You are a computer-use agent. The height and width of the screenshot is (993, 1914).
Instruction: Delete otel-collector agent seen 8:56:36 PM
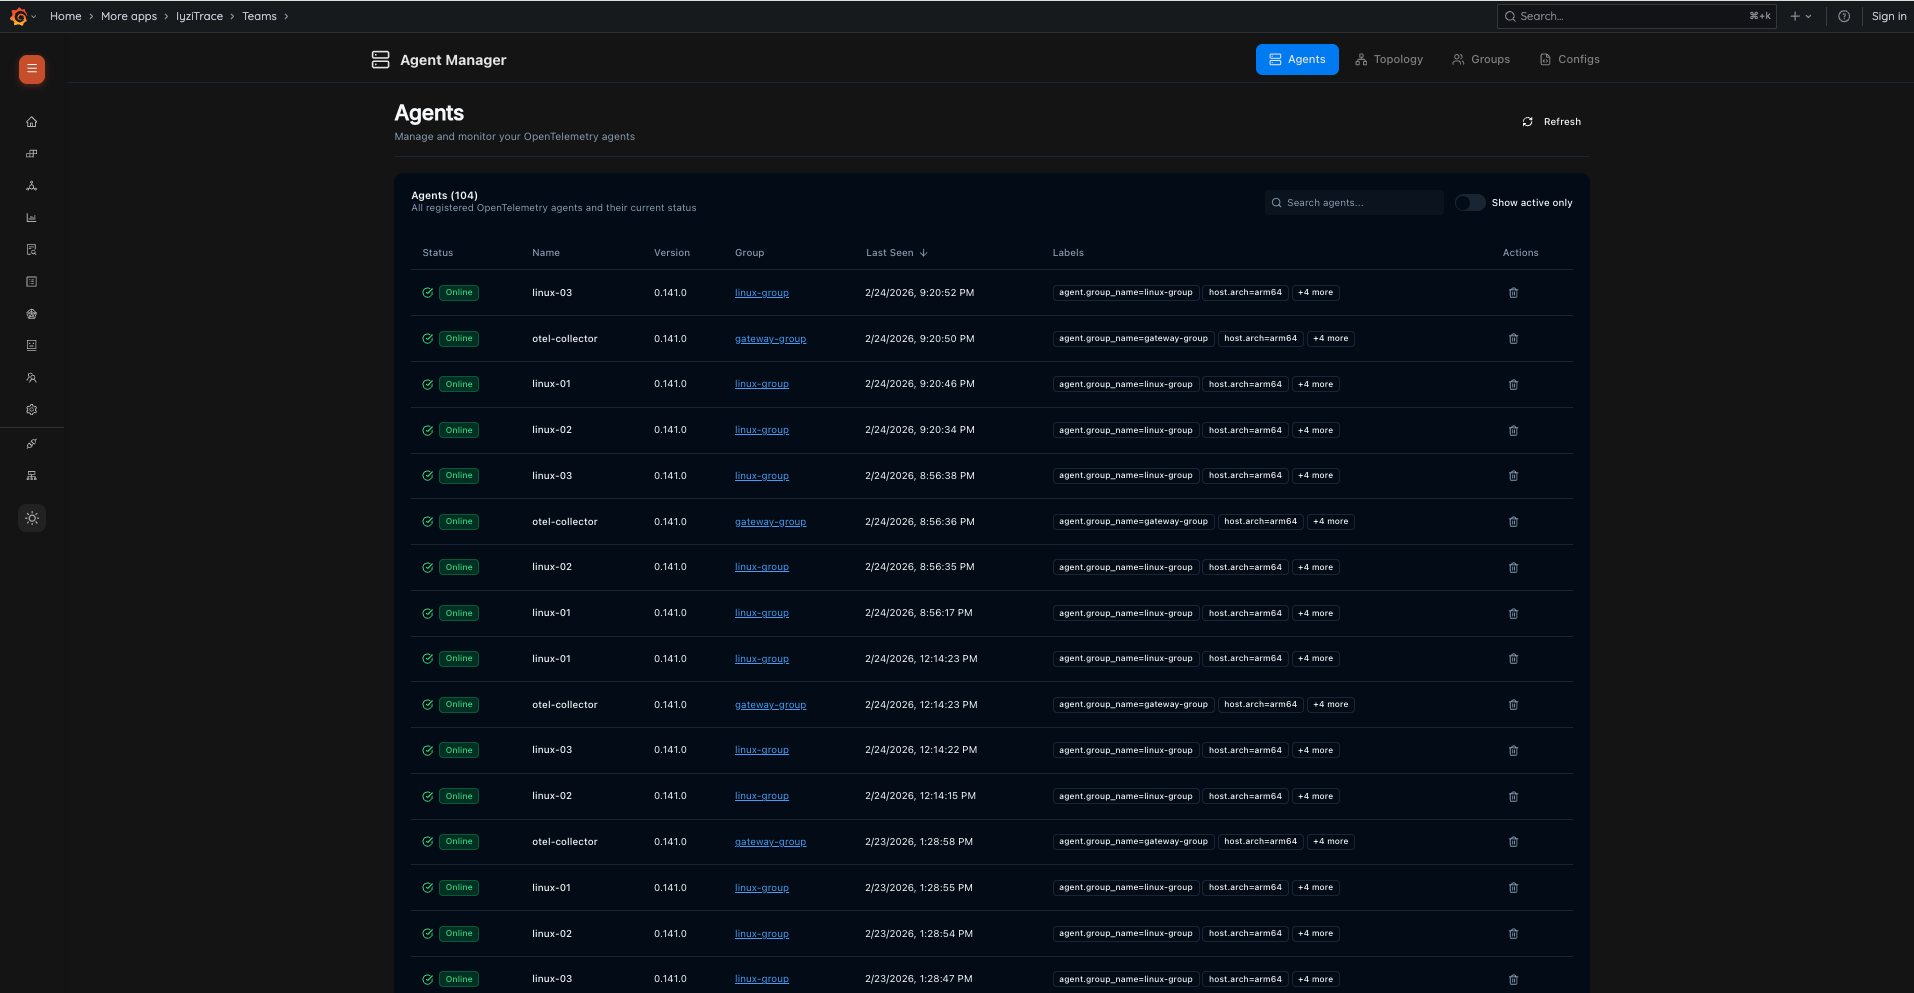1513,522
